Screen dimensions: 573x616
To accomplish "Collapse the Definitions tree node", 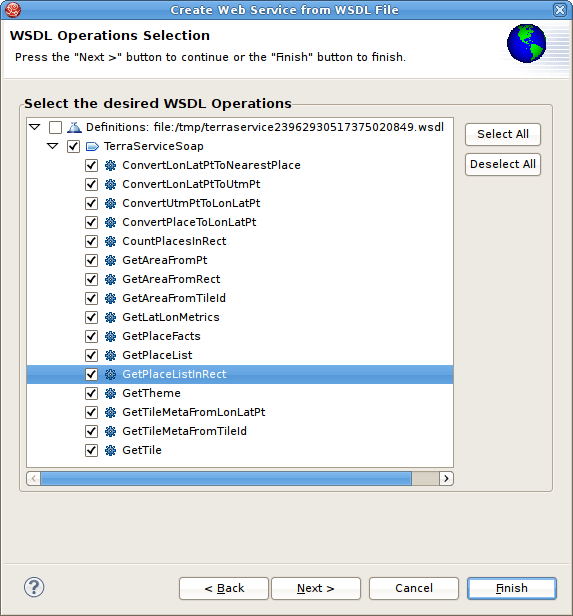I will 35,127.
